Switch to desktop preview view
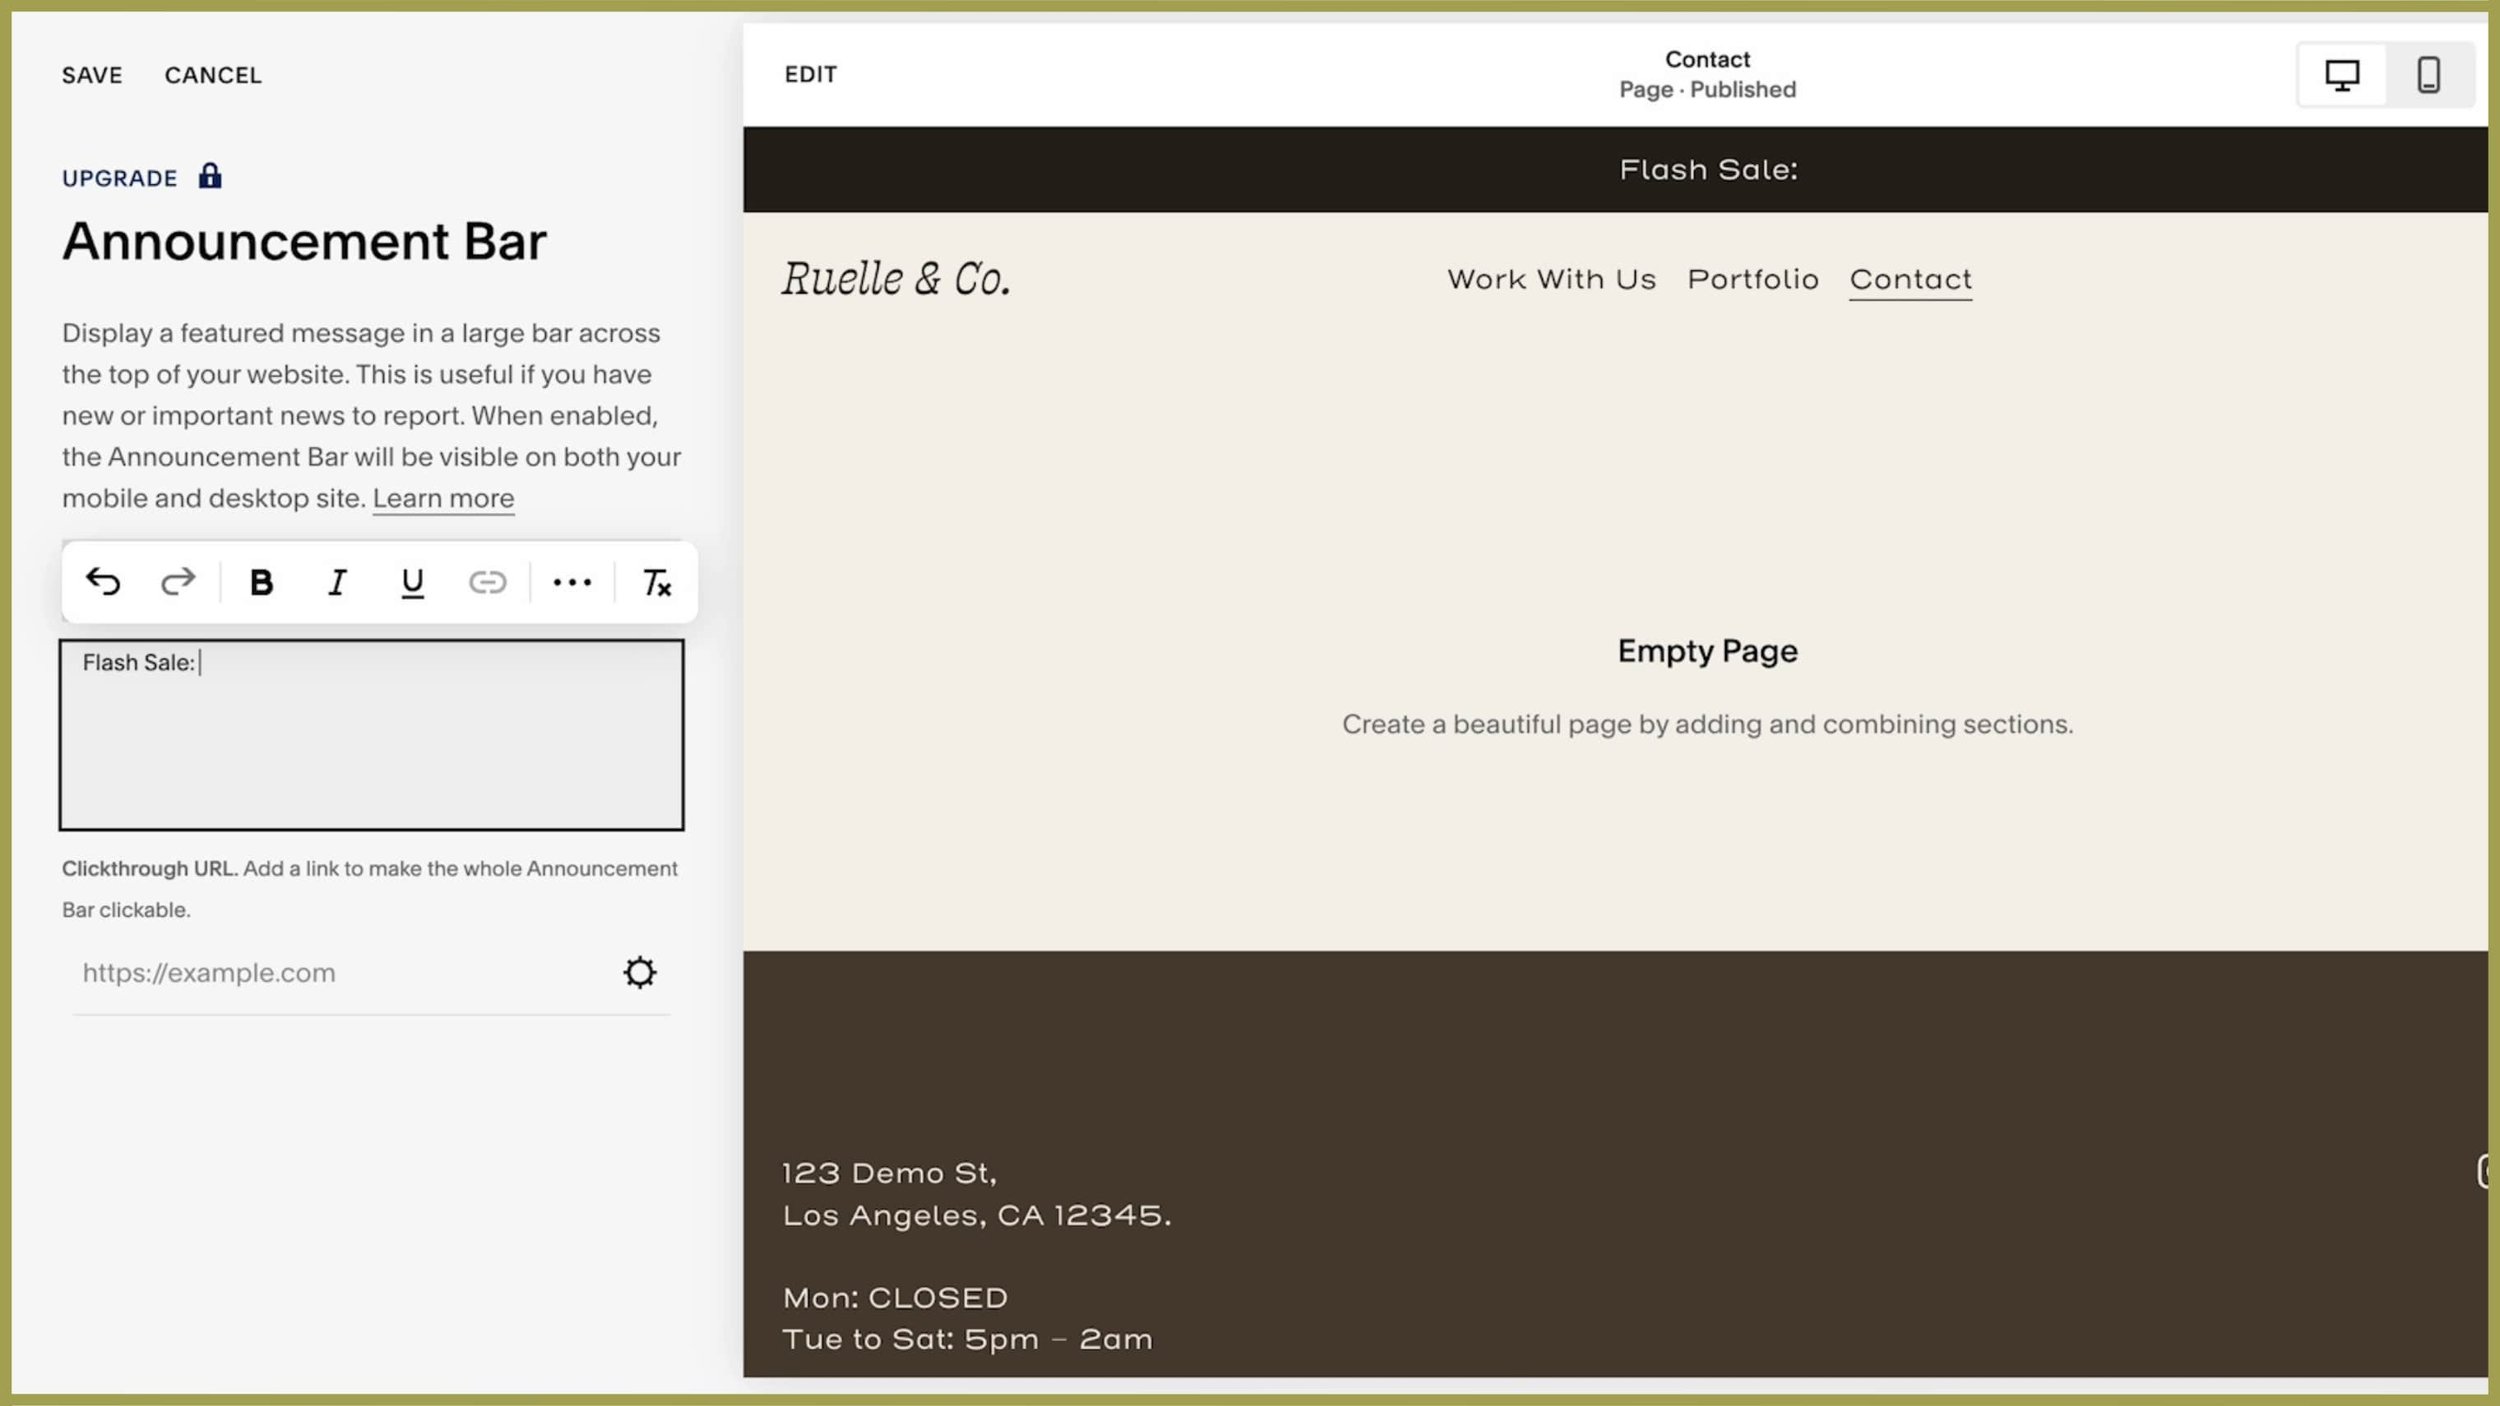Image resolution: width=2500 pixels, height=1406 pixels. coord(2342,75)
